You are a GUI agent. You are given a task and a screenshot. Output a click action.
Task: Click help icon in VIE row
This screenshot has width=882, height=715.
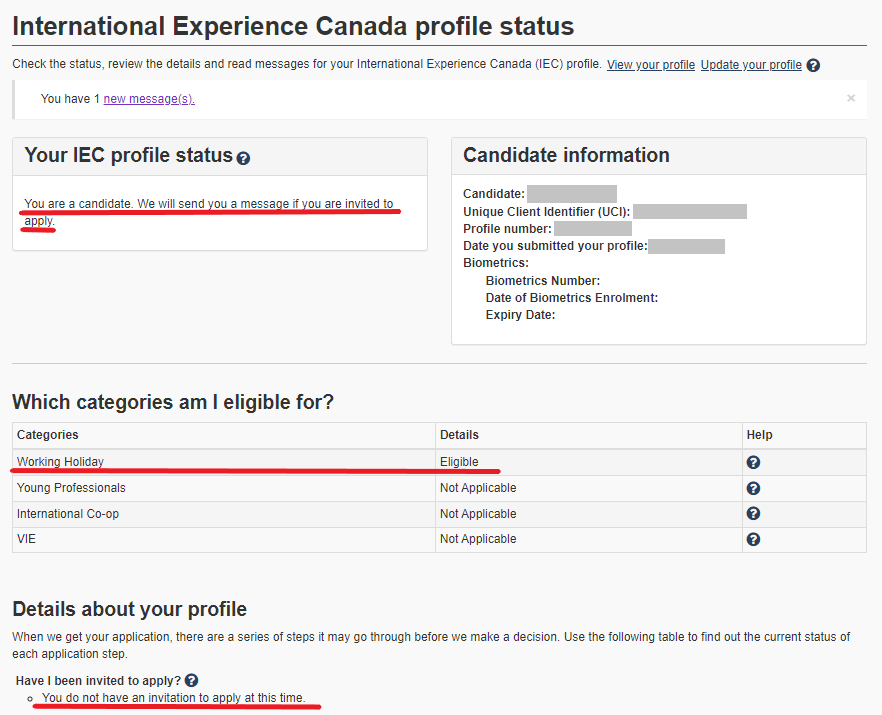coord(753,539)
